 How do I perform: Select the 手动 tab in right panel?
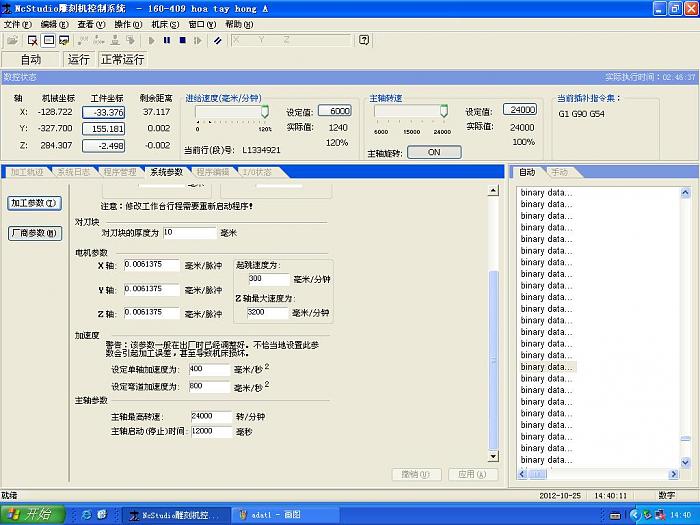[x=559, y=172]
